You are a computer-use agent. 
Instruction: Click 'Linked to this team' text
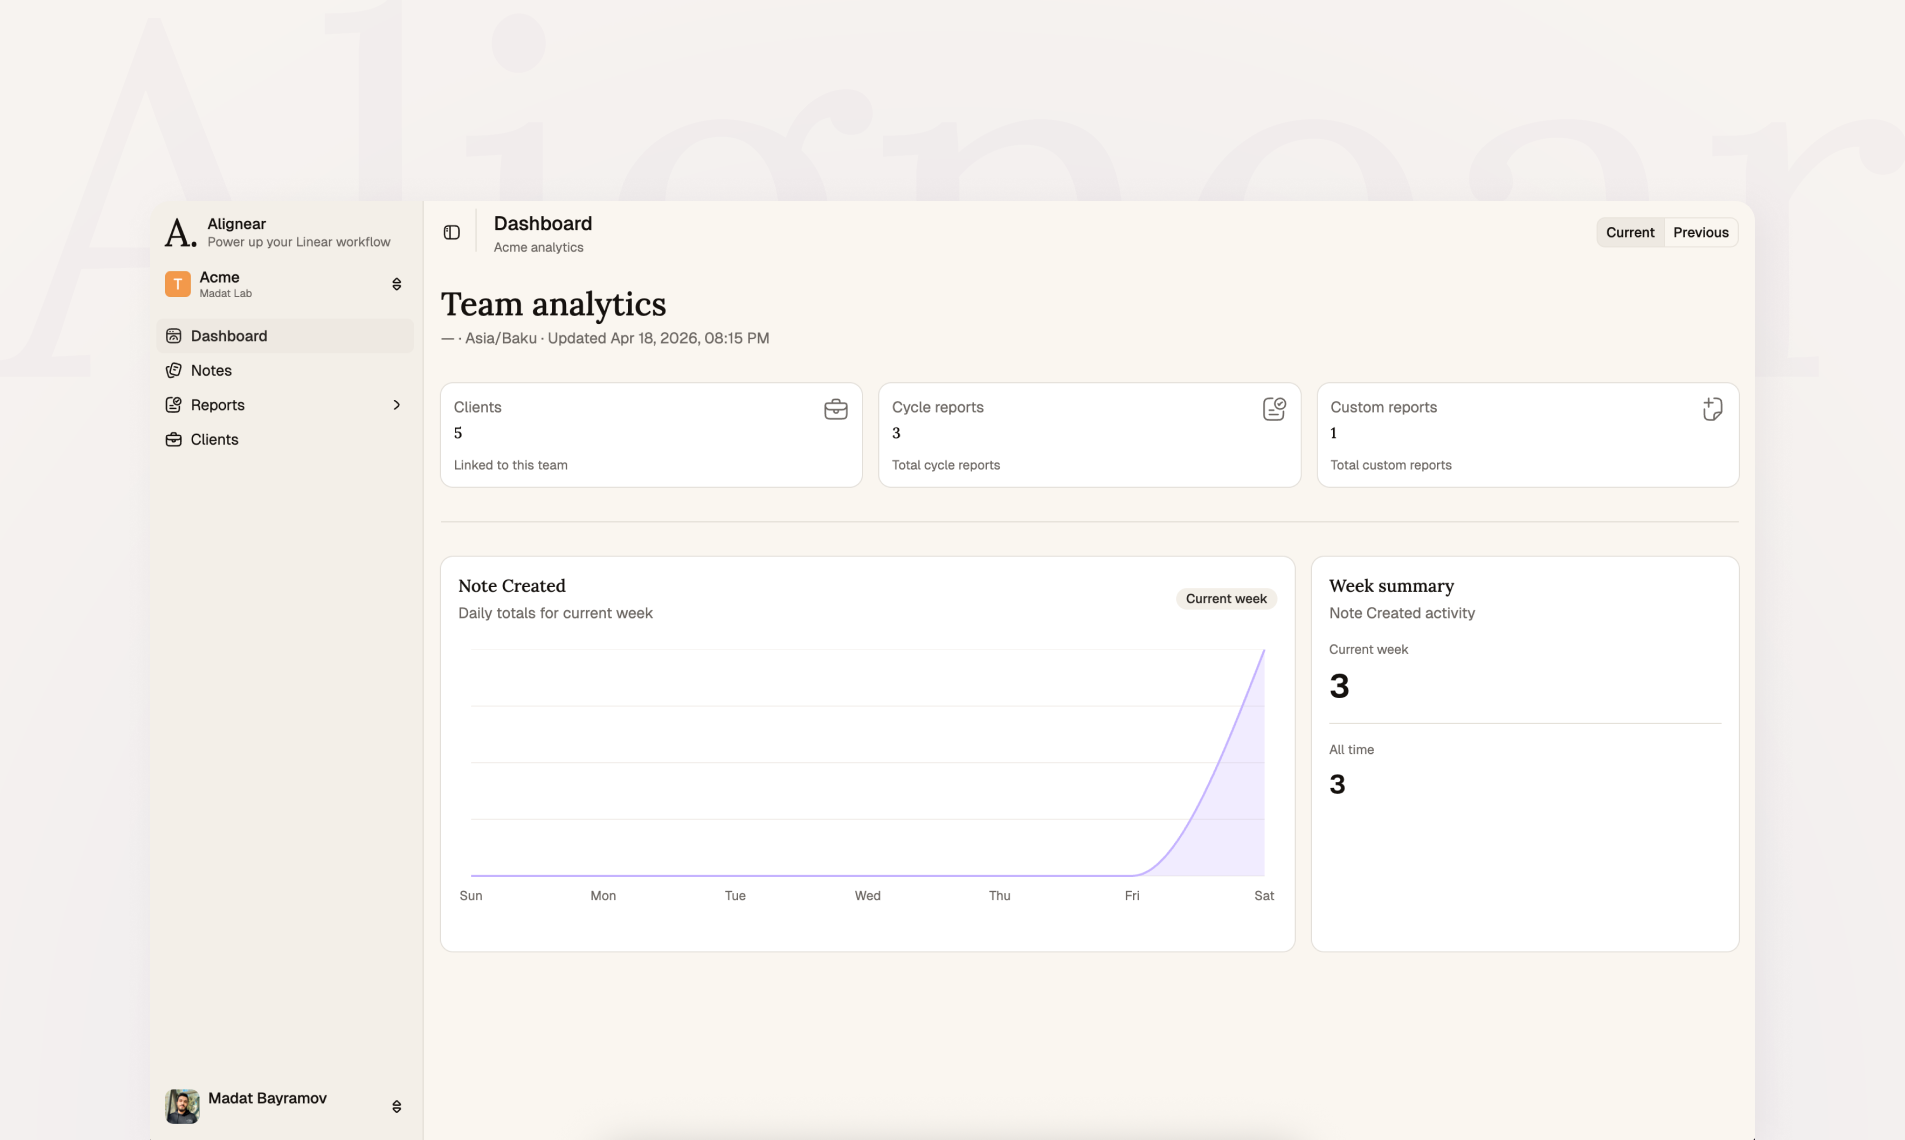click(x=511, y=465)
